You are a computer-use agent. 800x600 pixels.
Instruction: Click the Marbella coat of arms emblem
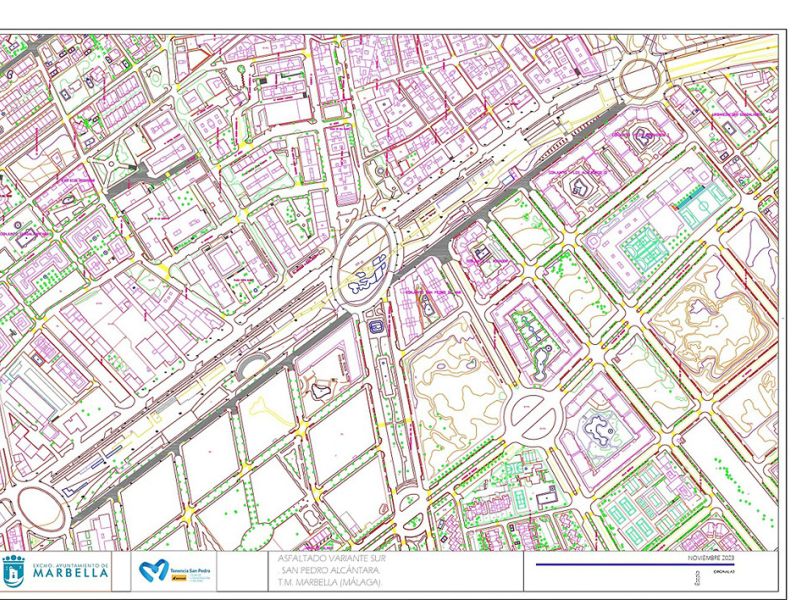click(x=13, y=571)
